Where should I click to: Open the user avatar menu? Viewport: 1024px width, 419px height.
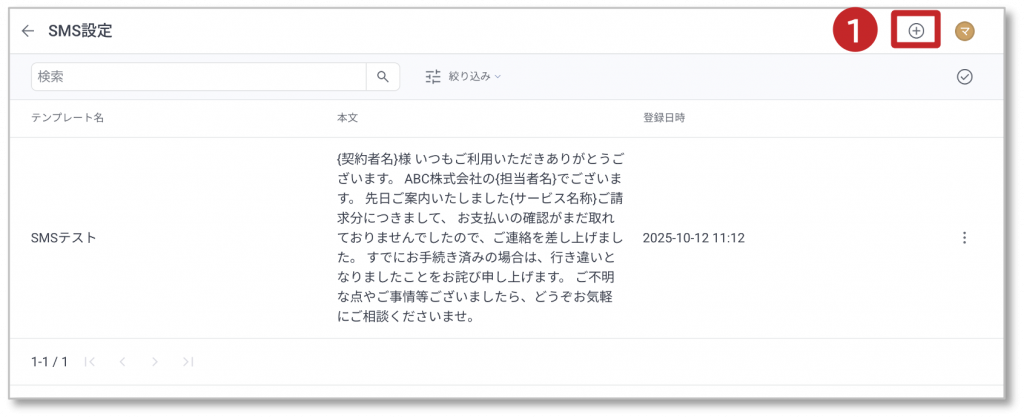tap(965, 32)
